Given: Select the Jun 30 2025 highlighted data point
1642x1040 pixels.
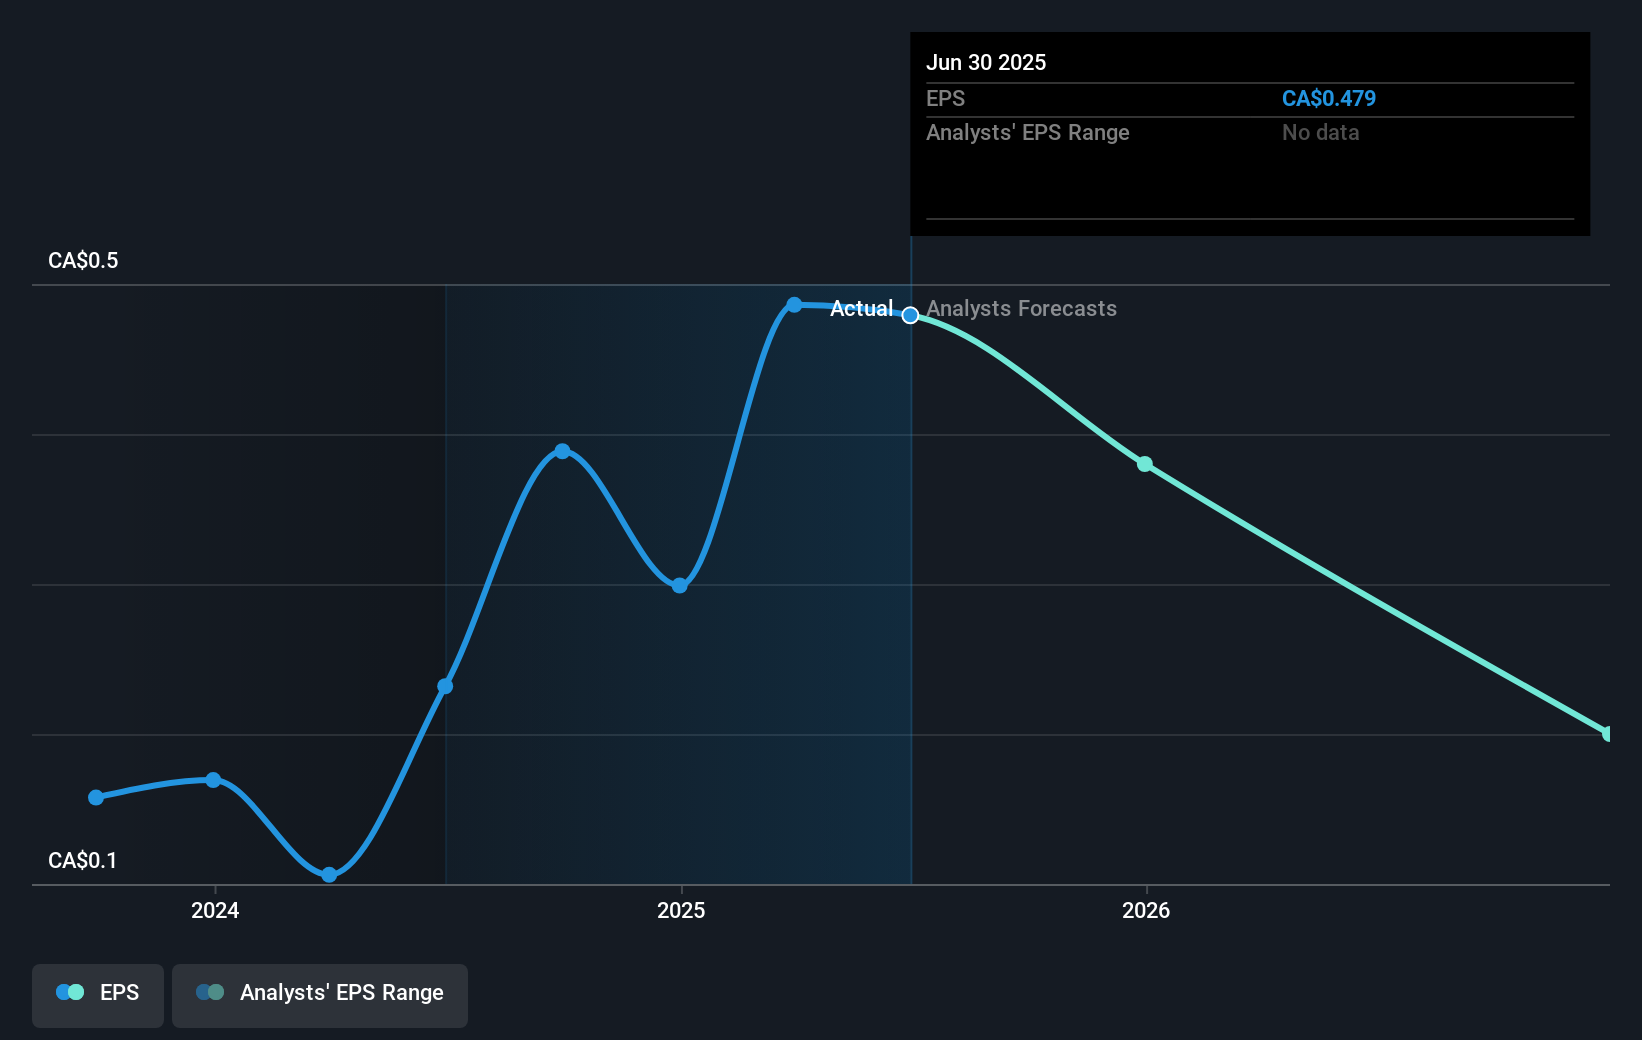Looking at the screenshot, I should pos(910,315).
